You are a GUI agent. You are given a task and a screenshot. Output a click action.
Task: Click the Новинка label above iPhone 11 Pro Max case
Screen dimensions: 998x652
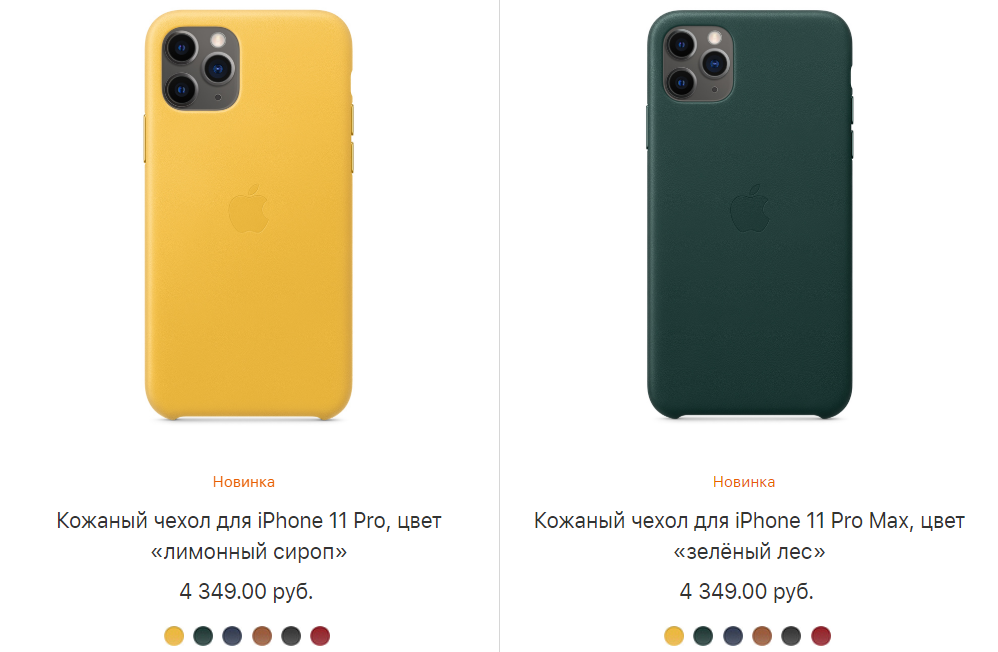click(x=744, y=482)
